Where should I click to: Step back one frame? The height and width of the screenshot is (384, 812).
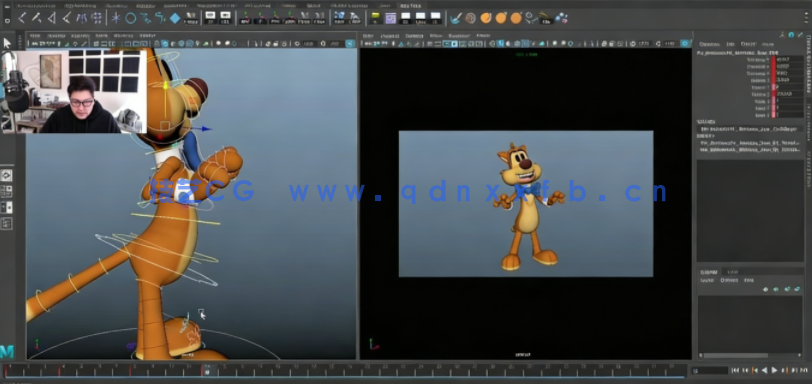[x=746, y=370]
